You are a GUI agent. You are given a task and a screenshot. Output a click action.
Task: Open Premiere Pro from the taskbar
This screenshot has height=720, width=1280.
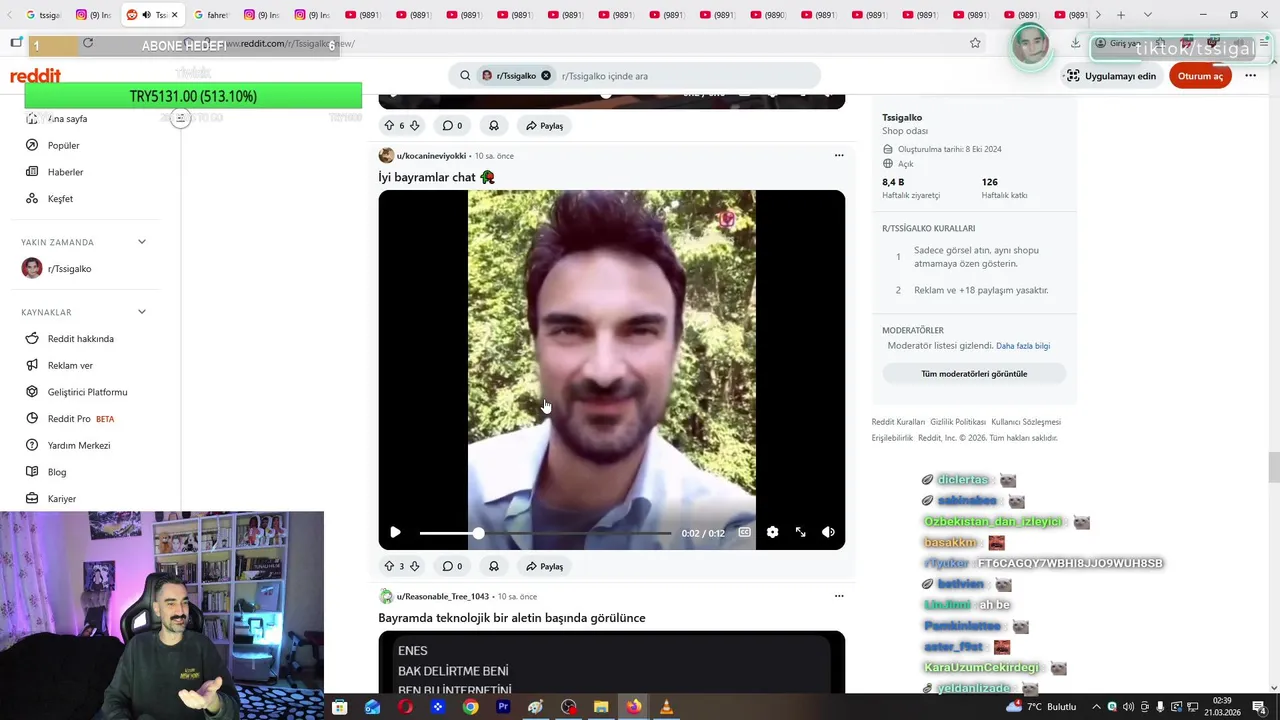pyautogui.click(x=503, y=707)
